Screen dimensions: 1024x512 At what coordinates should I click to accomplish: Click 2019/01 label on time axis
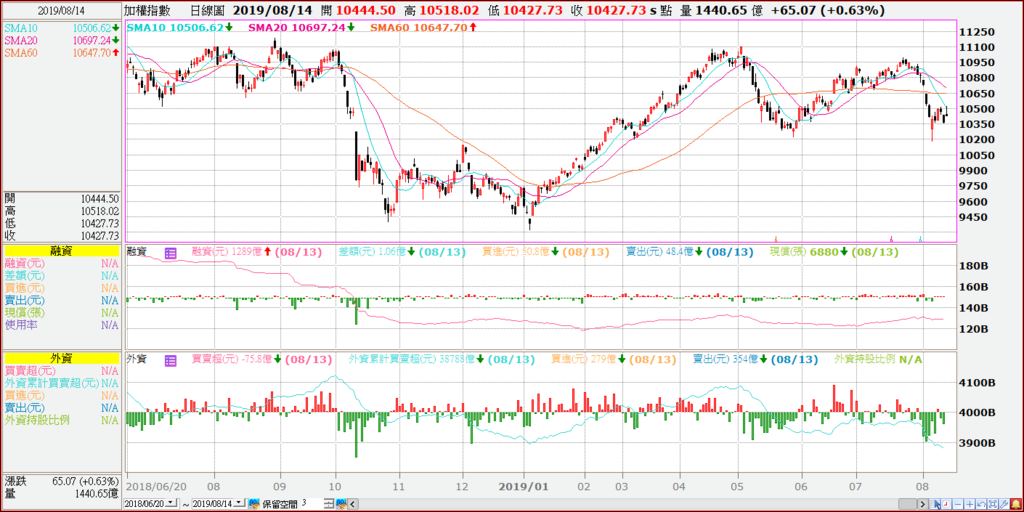522,487
